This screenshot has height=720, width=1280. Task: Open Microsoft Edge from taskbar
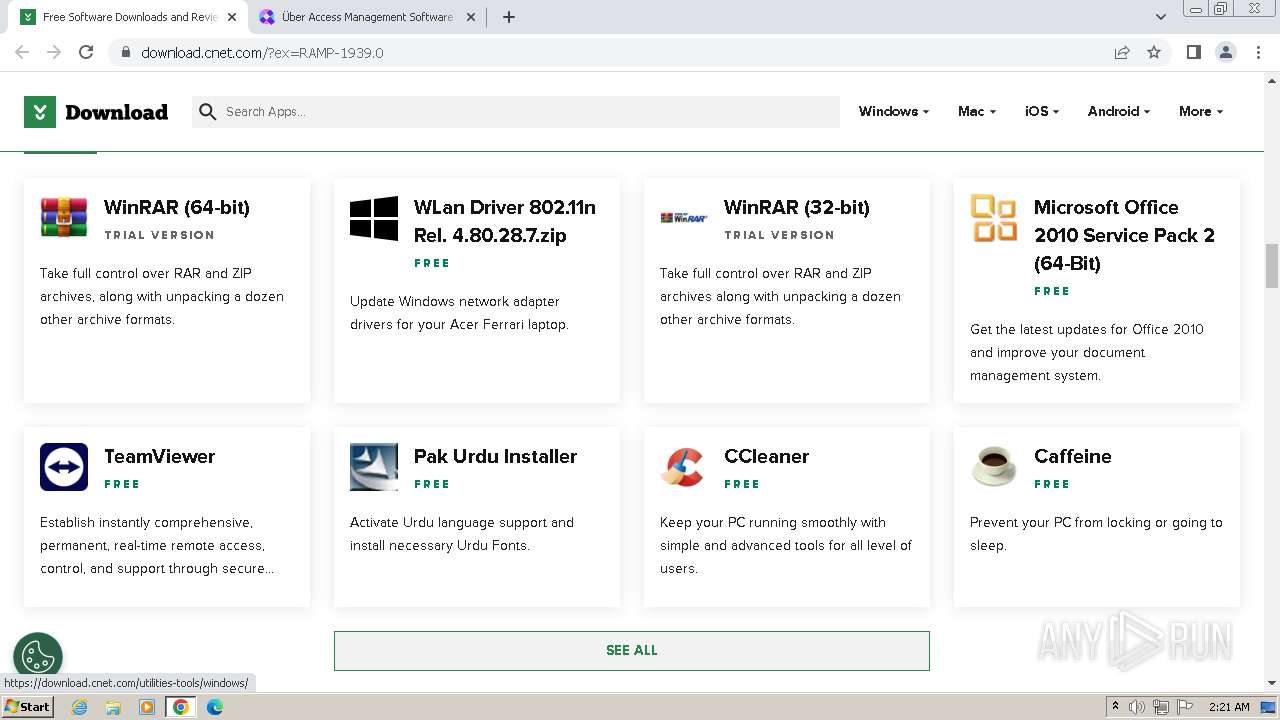coord(215,707)
